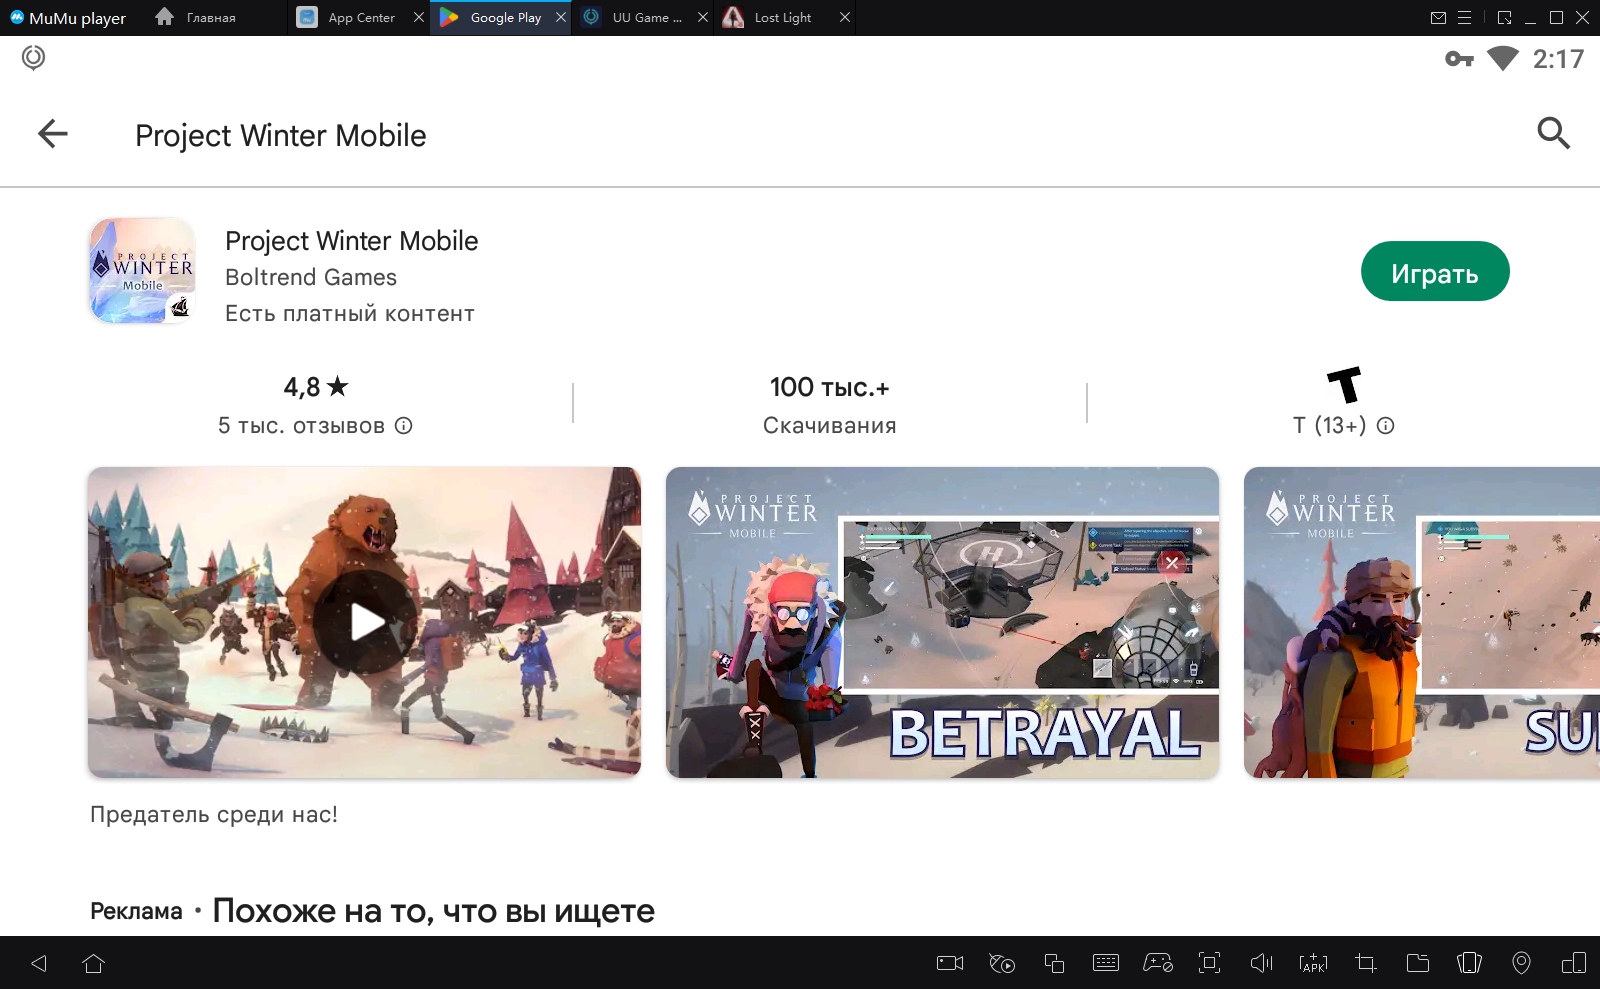Screen dimensions: 1600x989
Task: Toggle fullscreen mode in the bottom toolbar
Action: [x=1209, y=963]
